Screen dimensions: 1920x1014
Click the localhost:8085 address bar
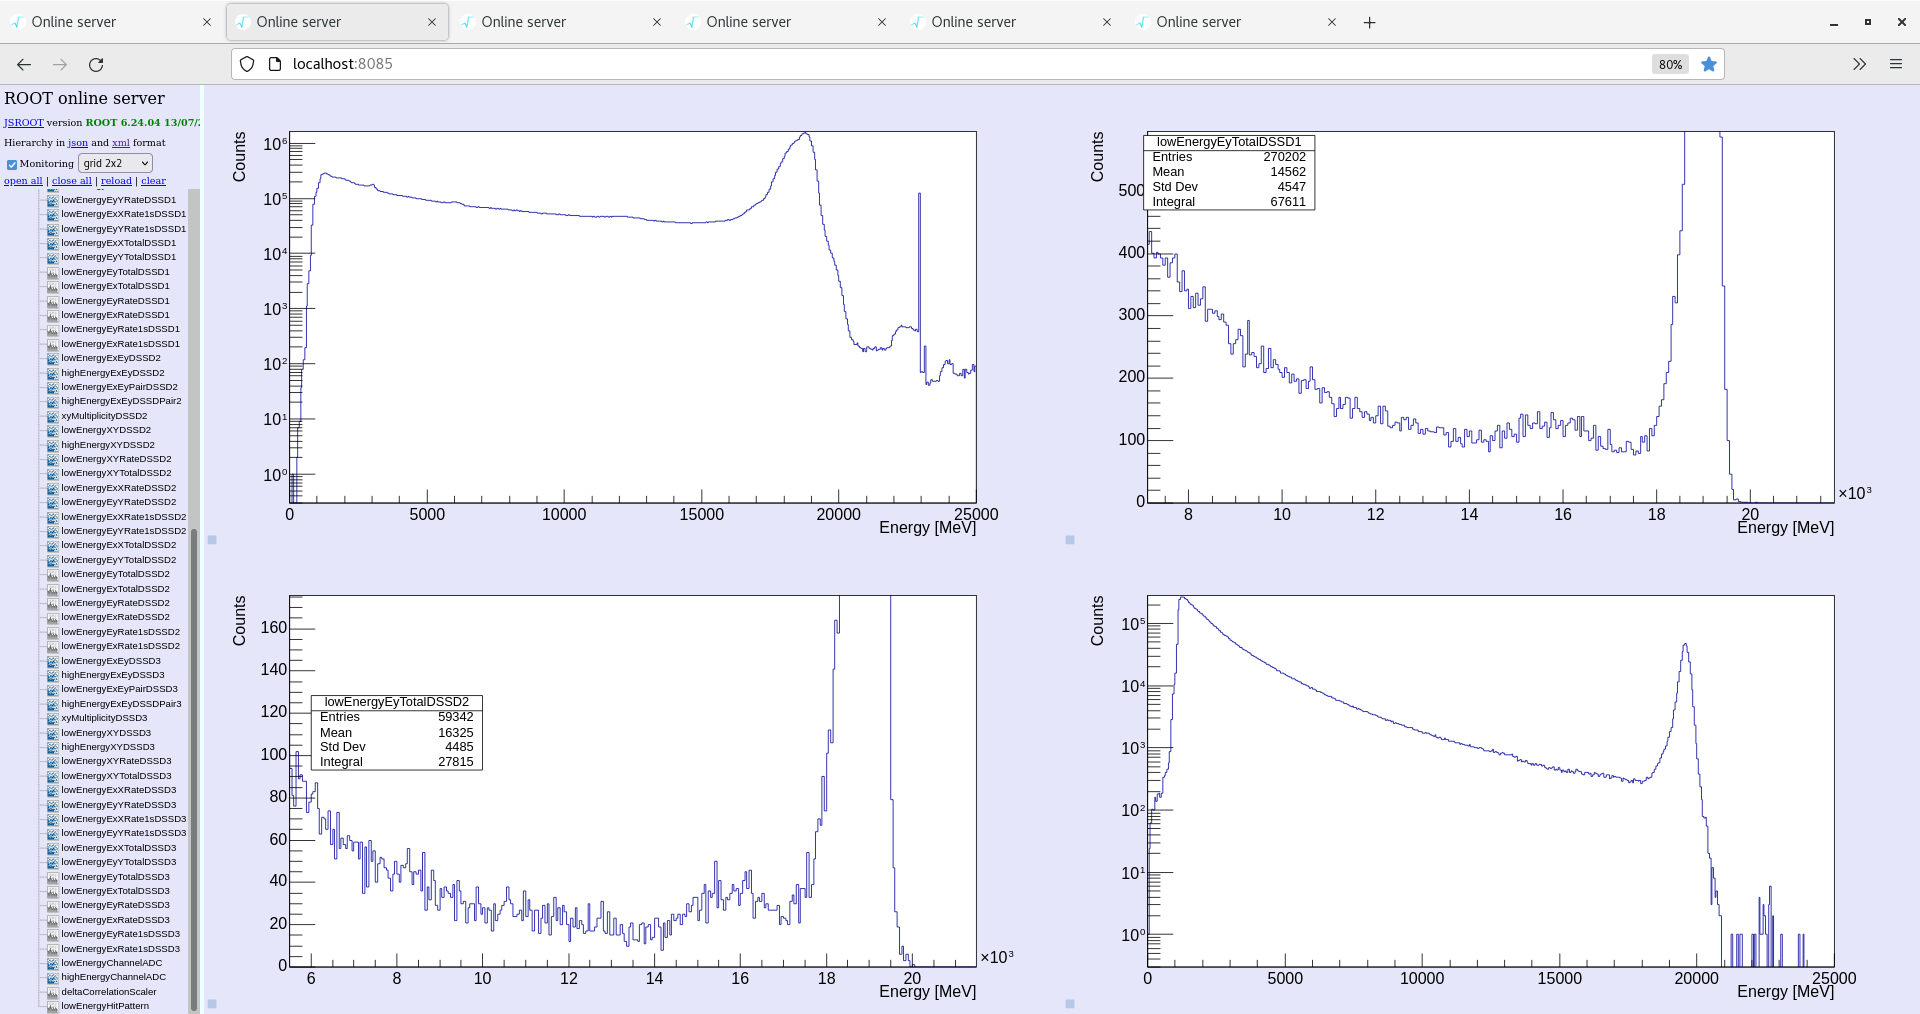click(x=900, y=64)
